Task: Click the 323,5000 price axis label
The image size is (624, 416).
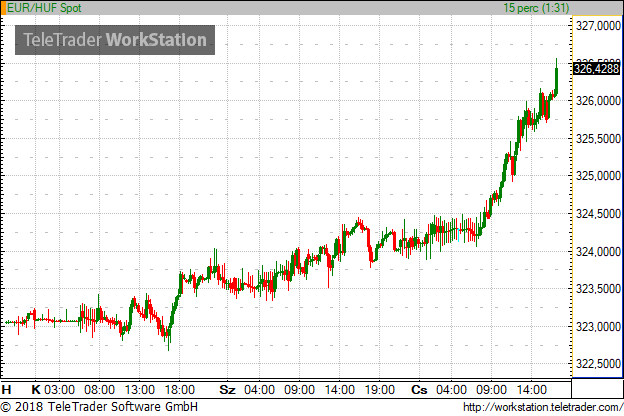Action: (598, 289)
